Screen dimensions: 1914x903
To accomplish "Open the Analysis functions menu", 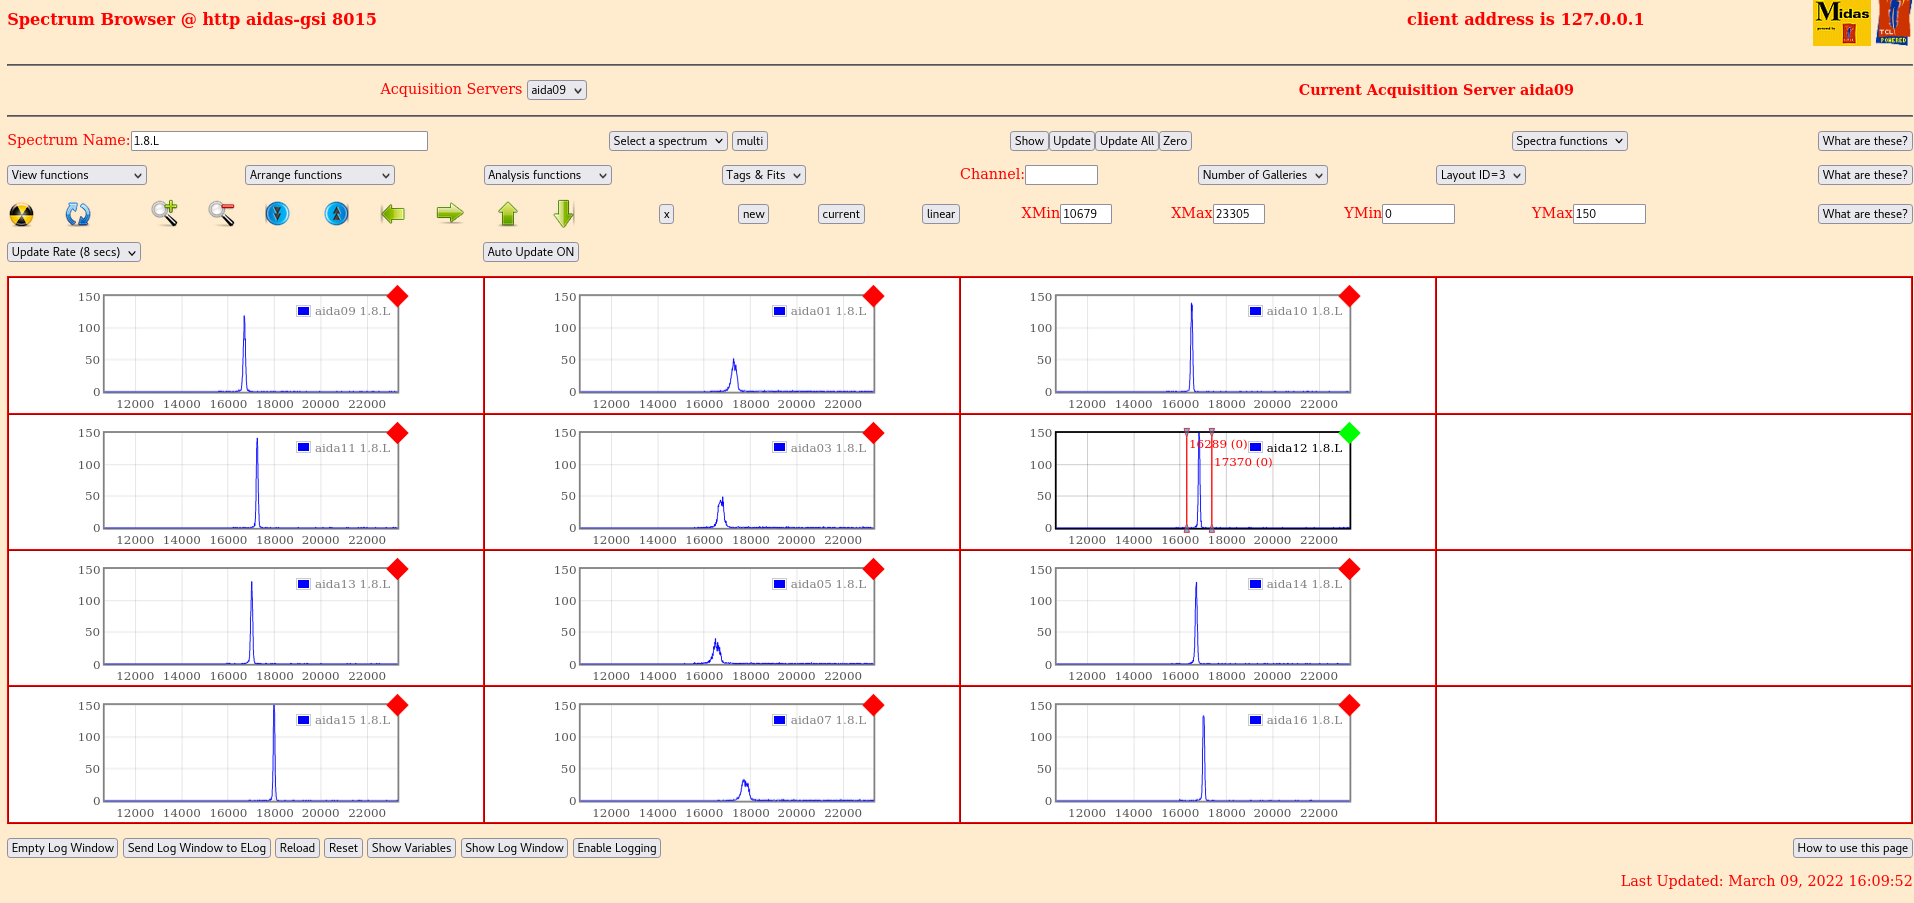I will [547, 175].
